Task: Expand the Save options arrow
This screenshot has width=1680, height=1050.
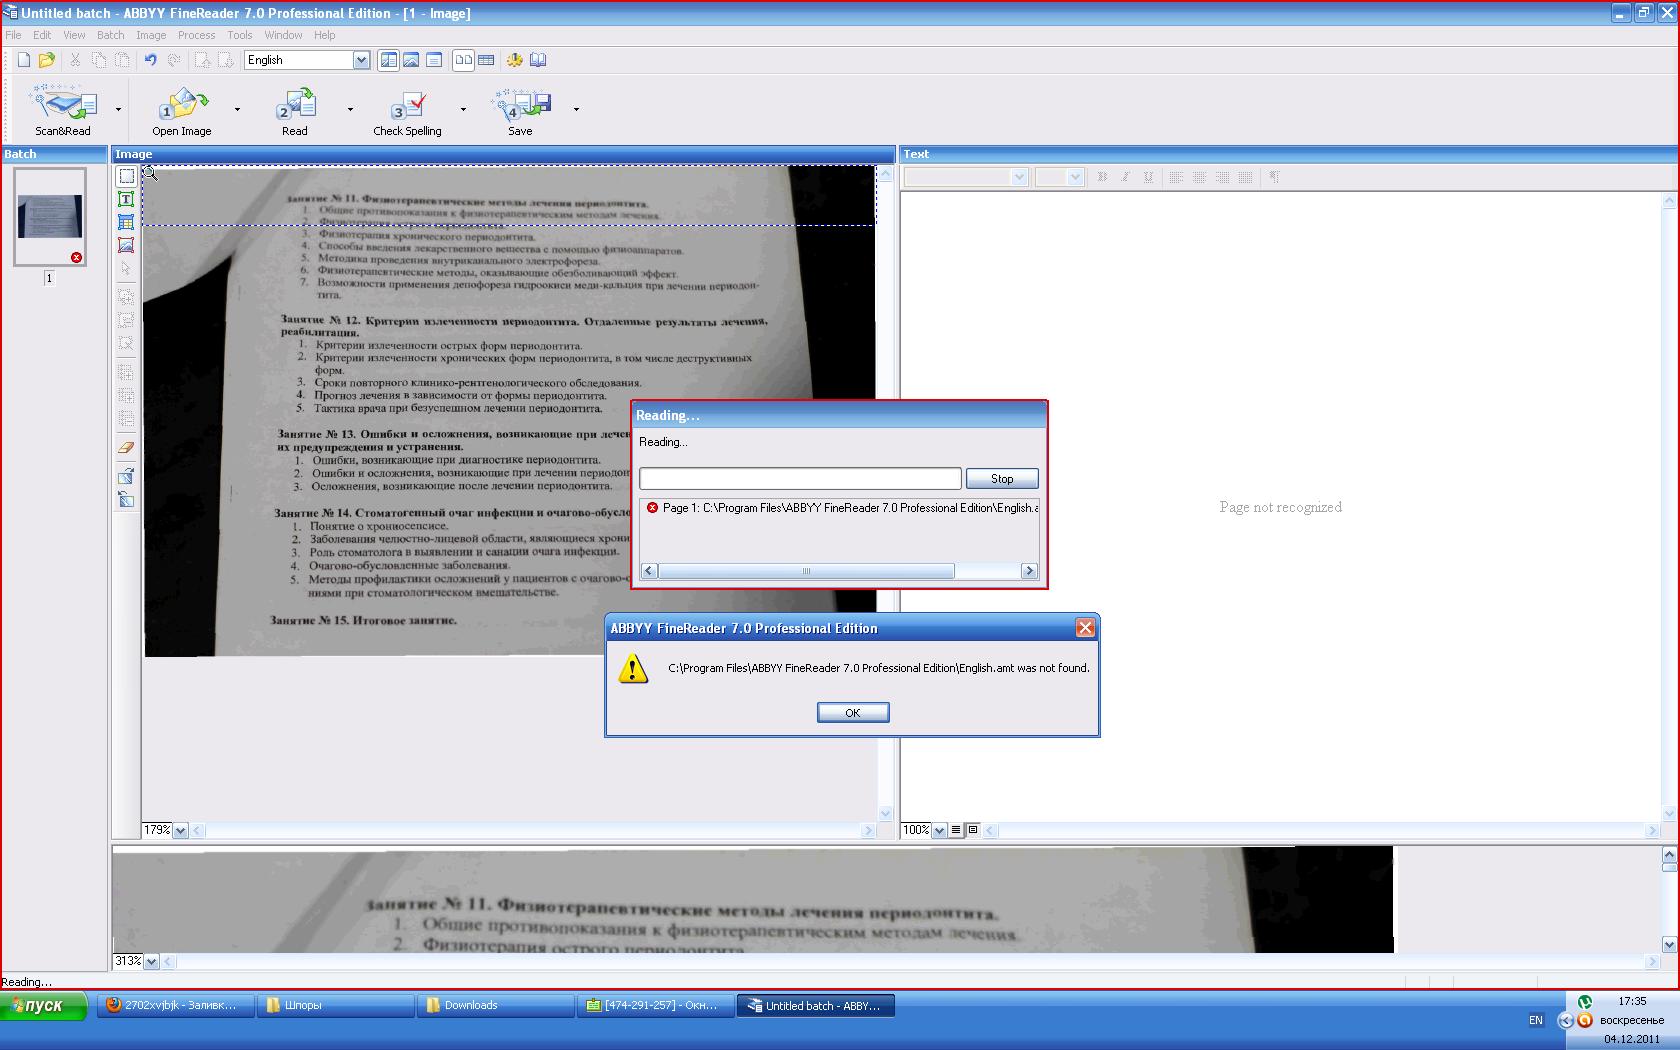Action: (x=576, y=110)
